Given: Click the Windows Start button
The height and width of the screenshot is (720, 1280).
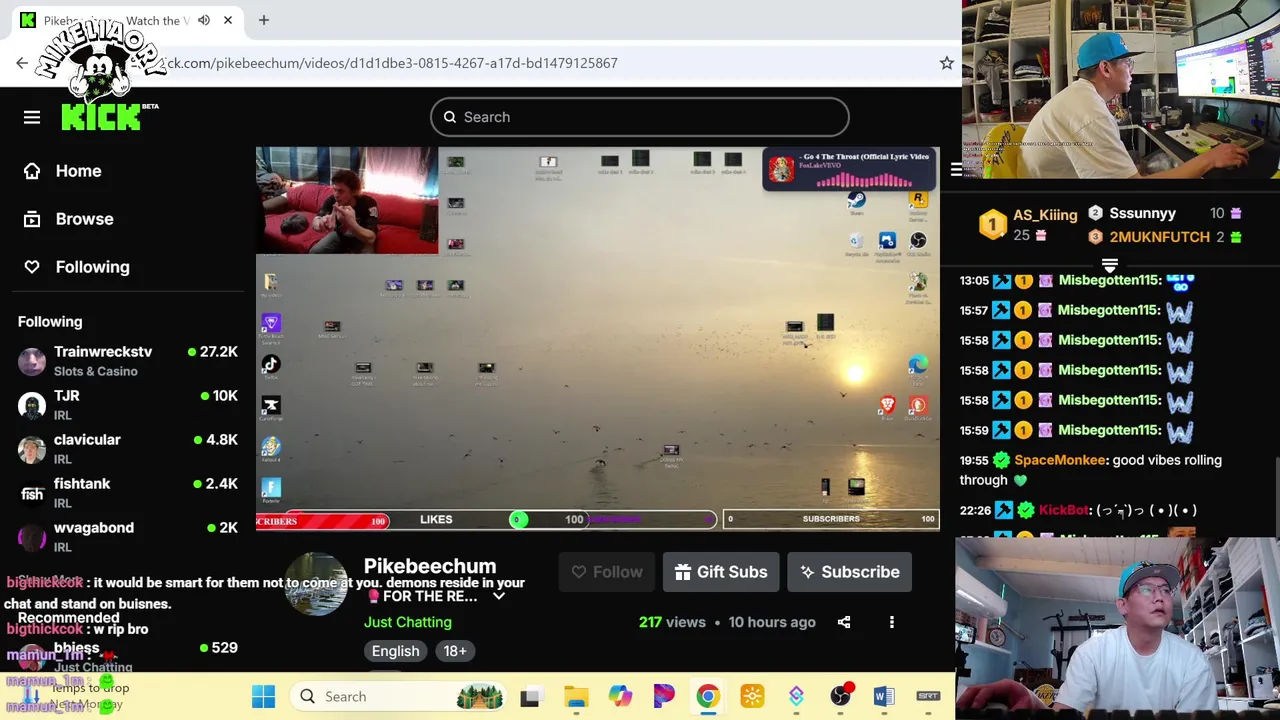Looking at the screenshot, I should pos(263,696).
